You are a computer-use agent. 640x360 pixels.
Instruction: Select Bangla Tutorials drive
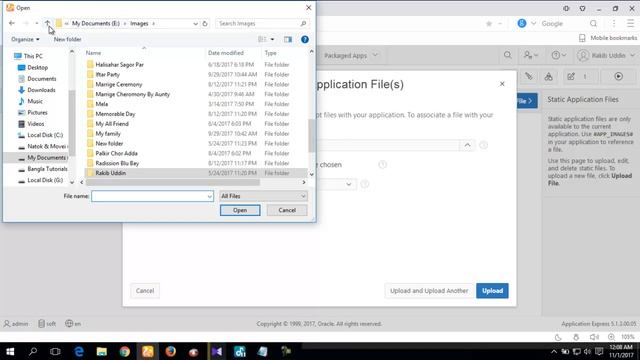(47, 169)
